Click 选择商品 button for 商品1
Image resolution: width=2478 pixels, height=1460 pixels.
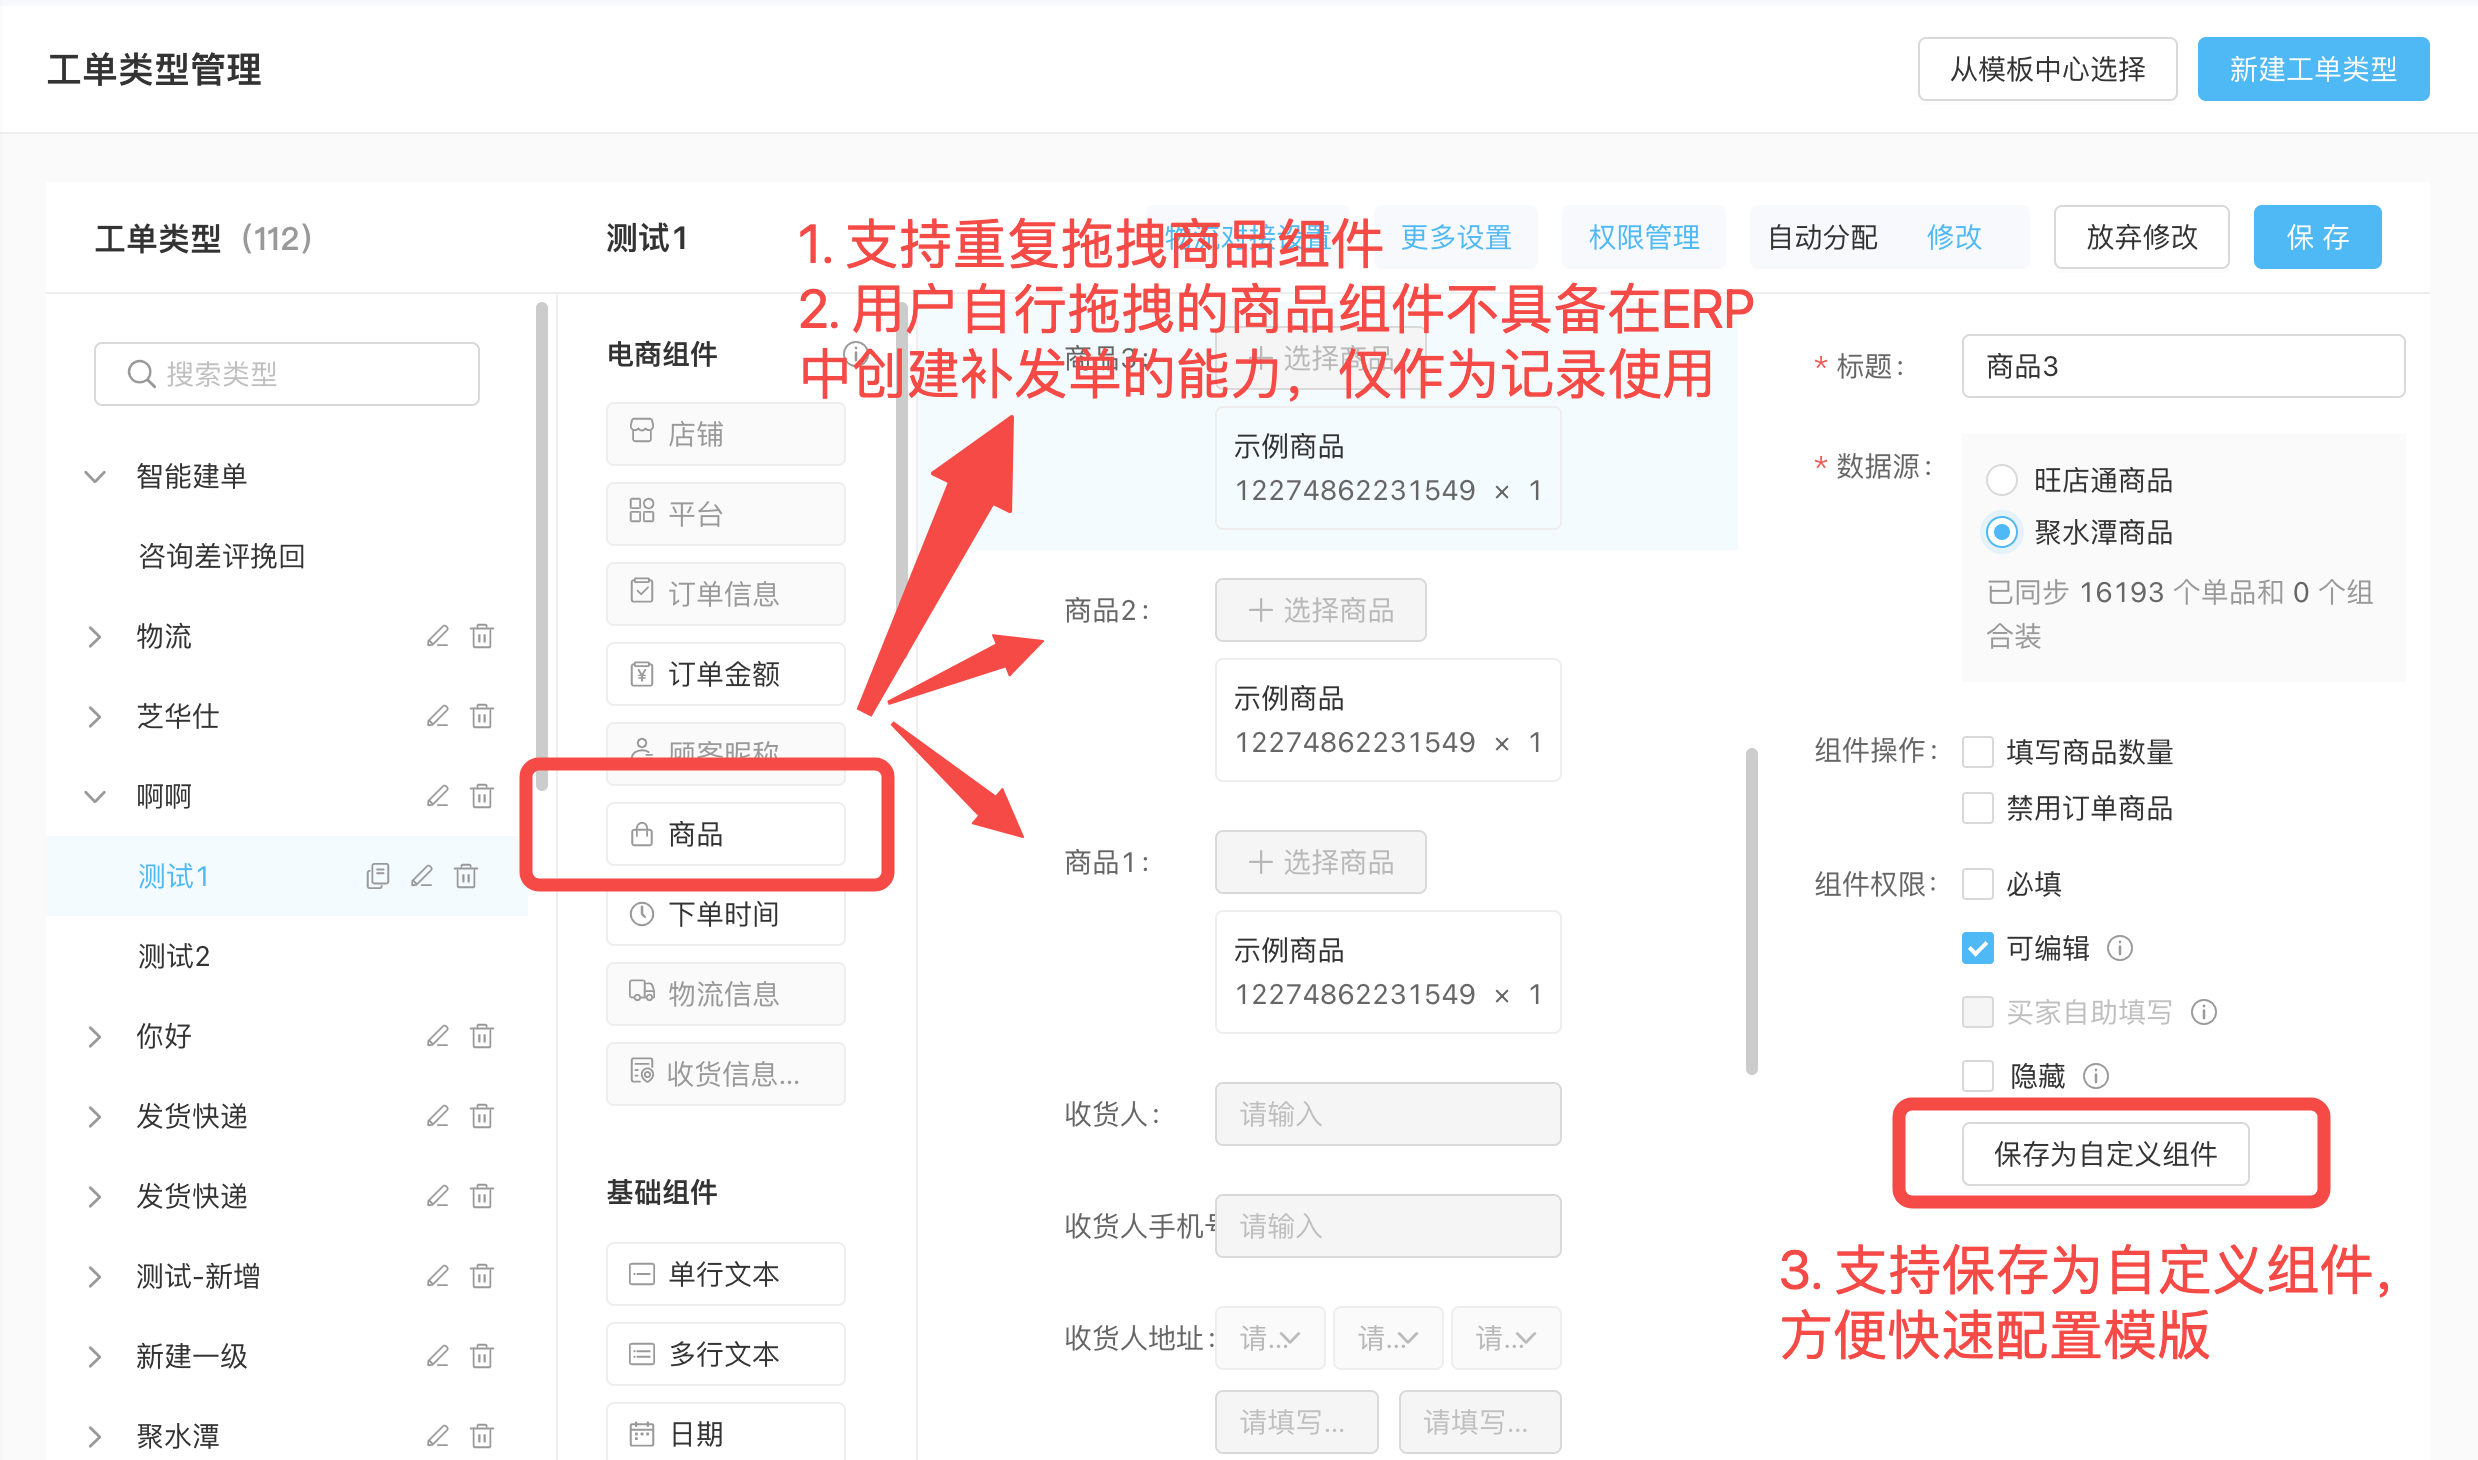(1320, 862)
